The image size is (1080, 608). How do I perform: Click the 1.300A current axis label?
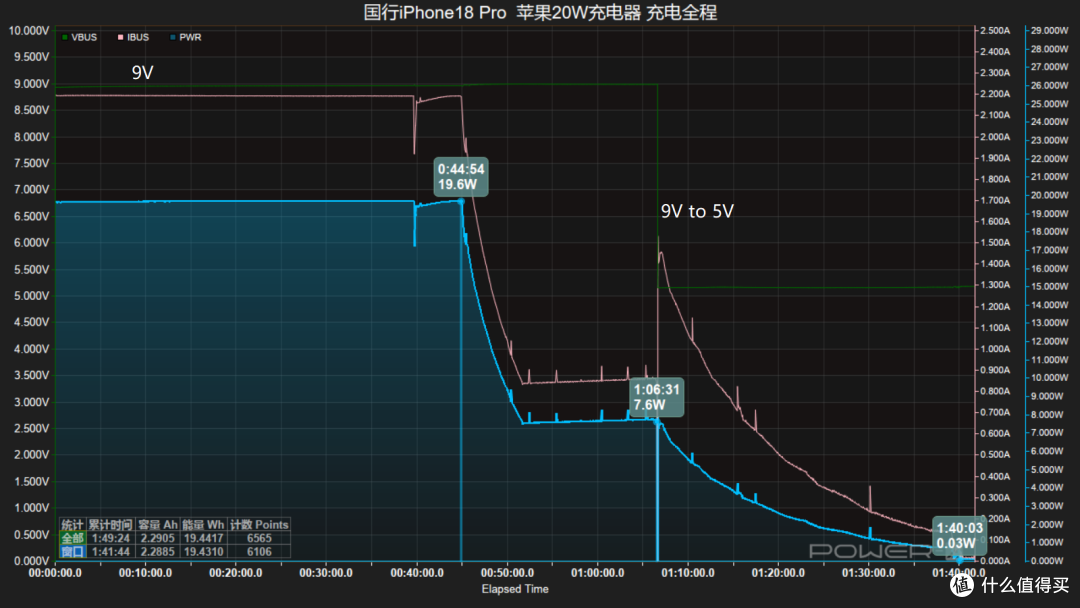(x=995, y=284)
